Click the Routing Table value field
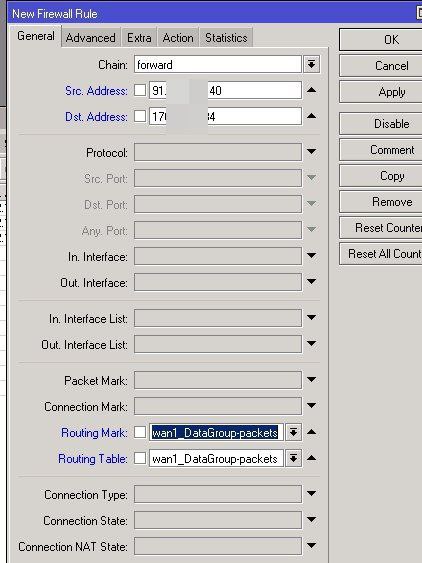Screen dimensions: 422x563 [x=216, y=459]
